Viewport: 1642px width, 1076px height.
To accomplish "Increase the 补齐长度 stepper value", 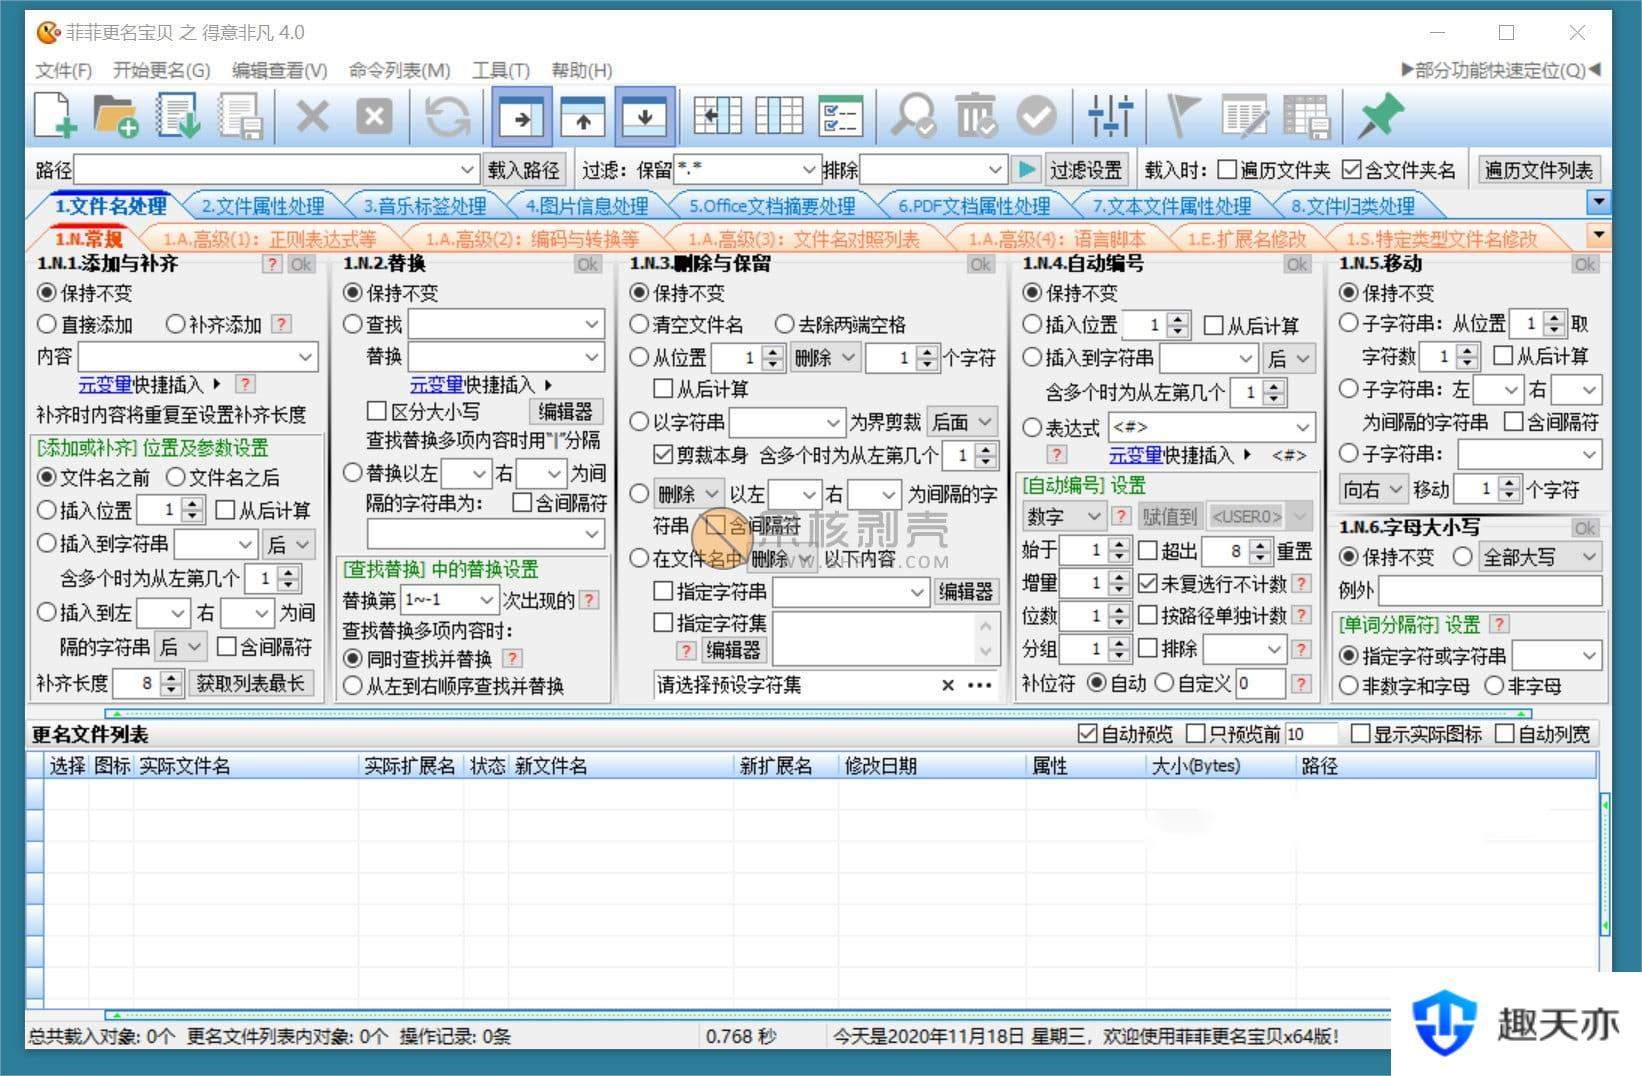I will pyautogui.click(x=172, y=677).
